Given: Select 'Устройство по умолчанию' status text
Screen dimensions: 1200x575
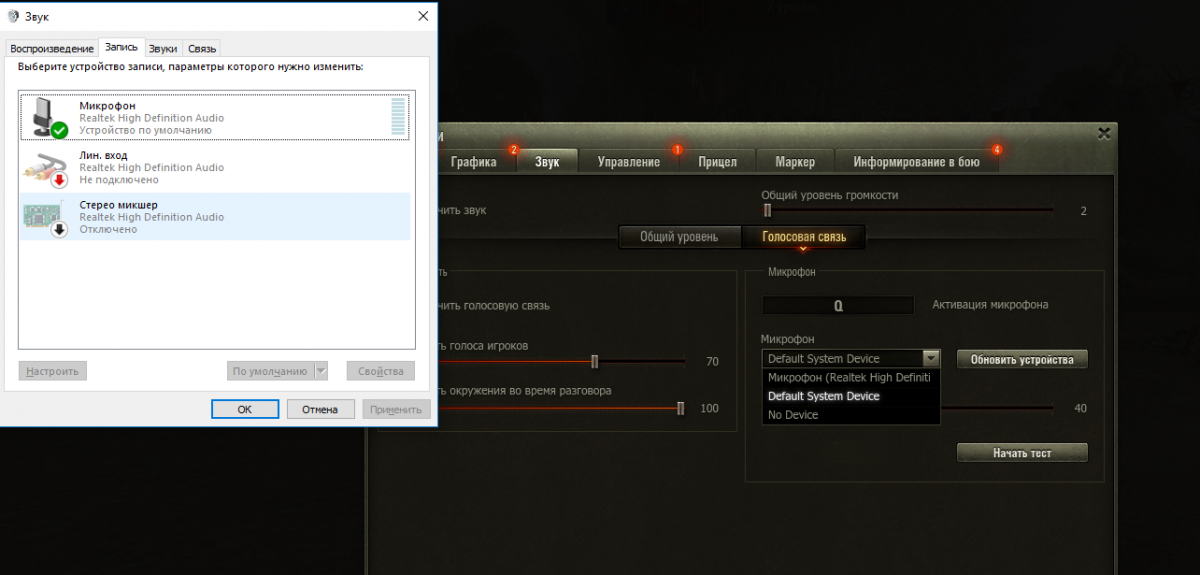Looking at the screenshot, I should click(146, 130).
